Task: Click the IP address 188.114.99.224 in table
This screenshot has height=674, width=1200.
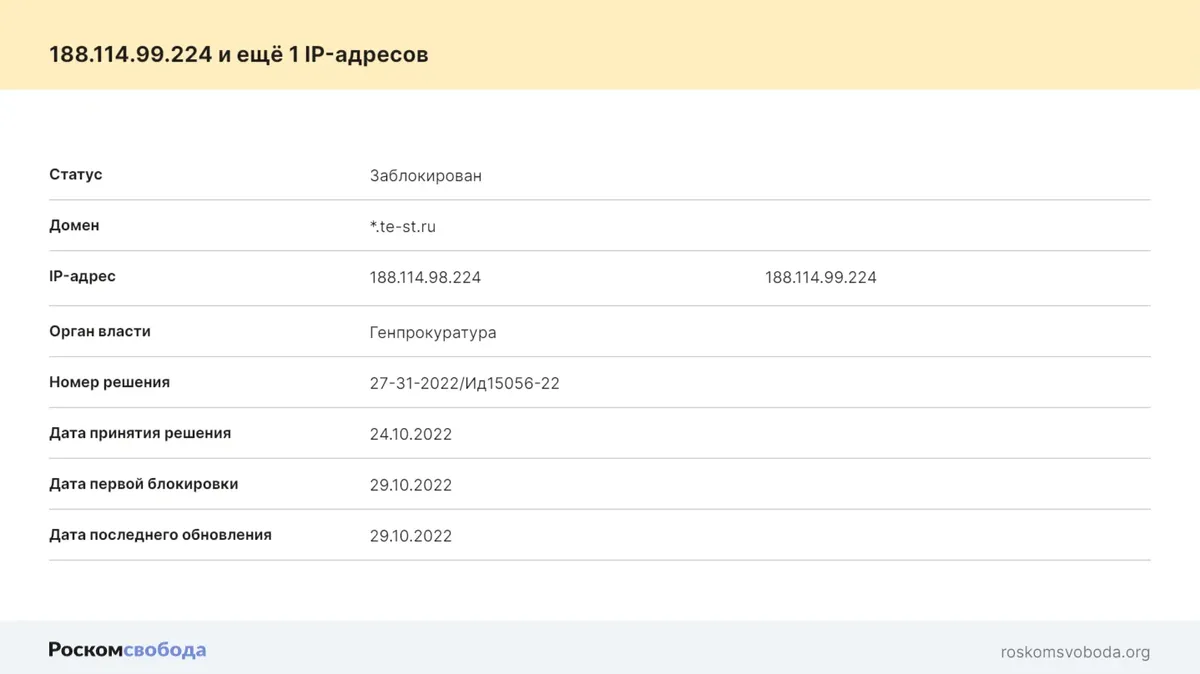Action: (820, 278)
